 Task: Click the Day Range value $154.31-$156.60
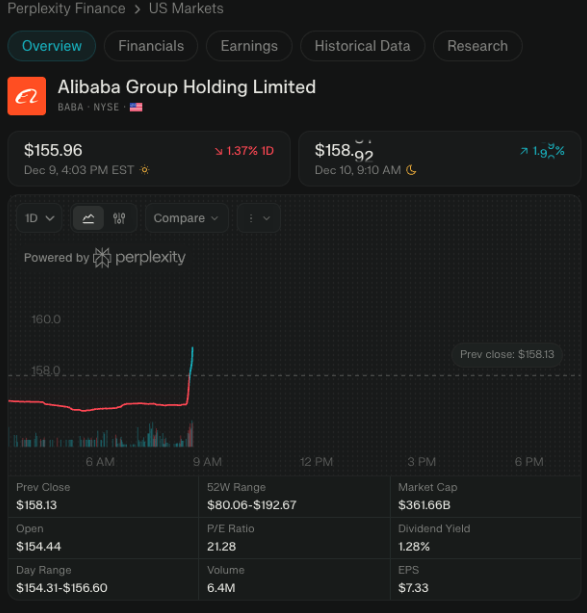(62, 588)
